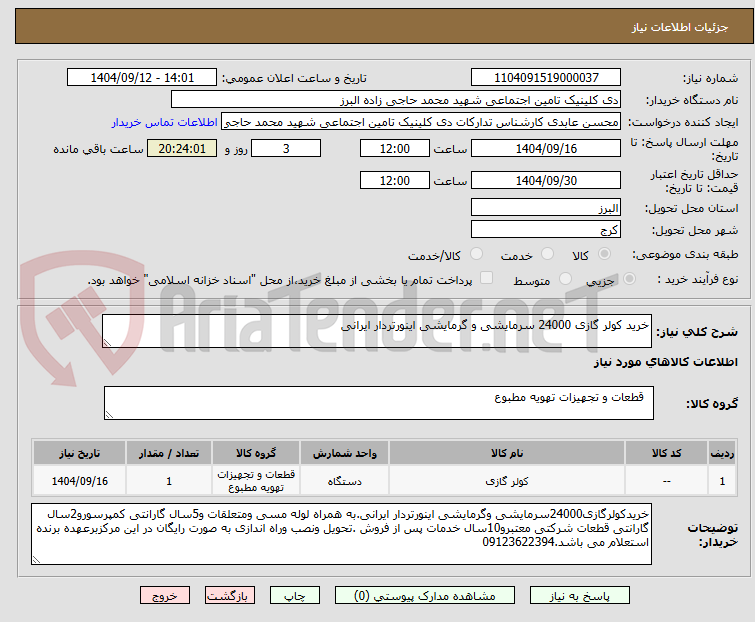Toggle Islamic treasury documents payment checkbox
The image size is (755, 622).
pyautogui.click(x=487, y=278)
